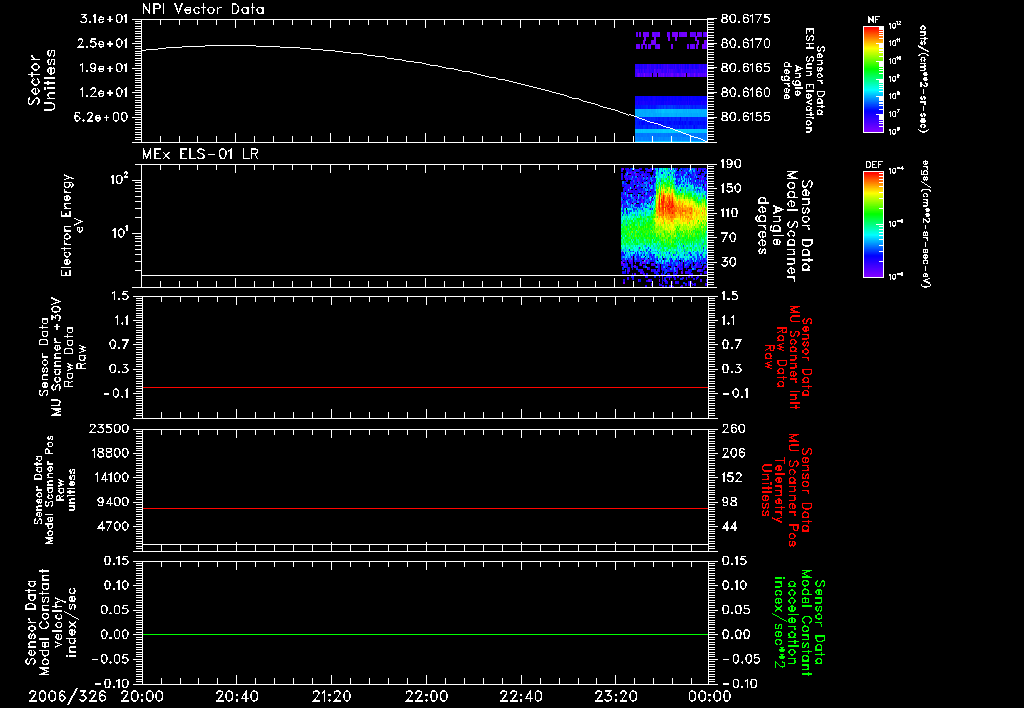The image size is (1024, 708).
Task: Click the 206 telemetry tick value
Action: (x=732, y=453)
